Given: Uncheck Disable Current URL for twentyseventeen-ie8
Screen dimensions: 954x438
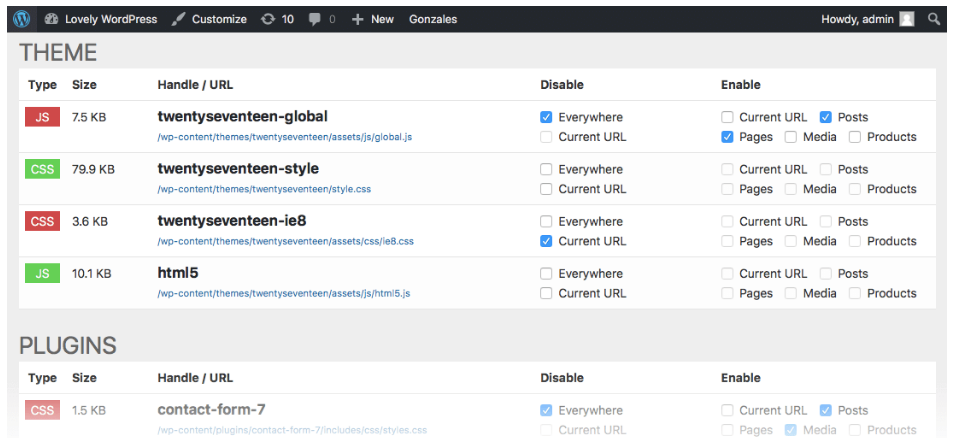Looking at the screenshot, I should (546, 242).
